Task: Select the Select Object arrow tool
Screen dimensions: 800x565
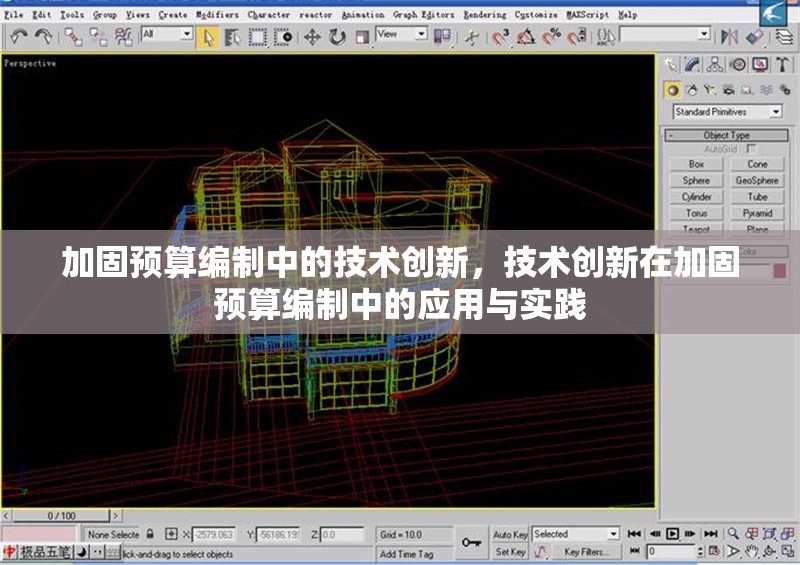Action: coord(209,37)
